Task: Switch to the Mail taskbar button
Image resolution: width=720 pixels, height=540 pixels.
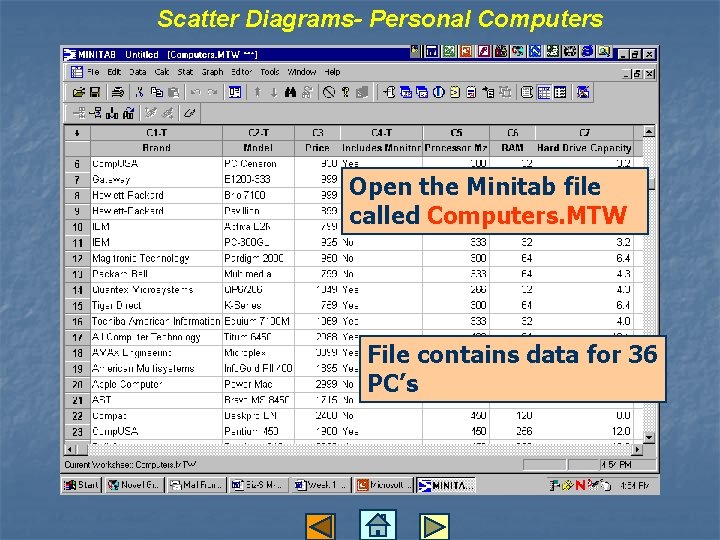Action: click(x=197, y=485)
